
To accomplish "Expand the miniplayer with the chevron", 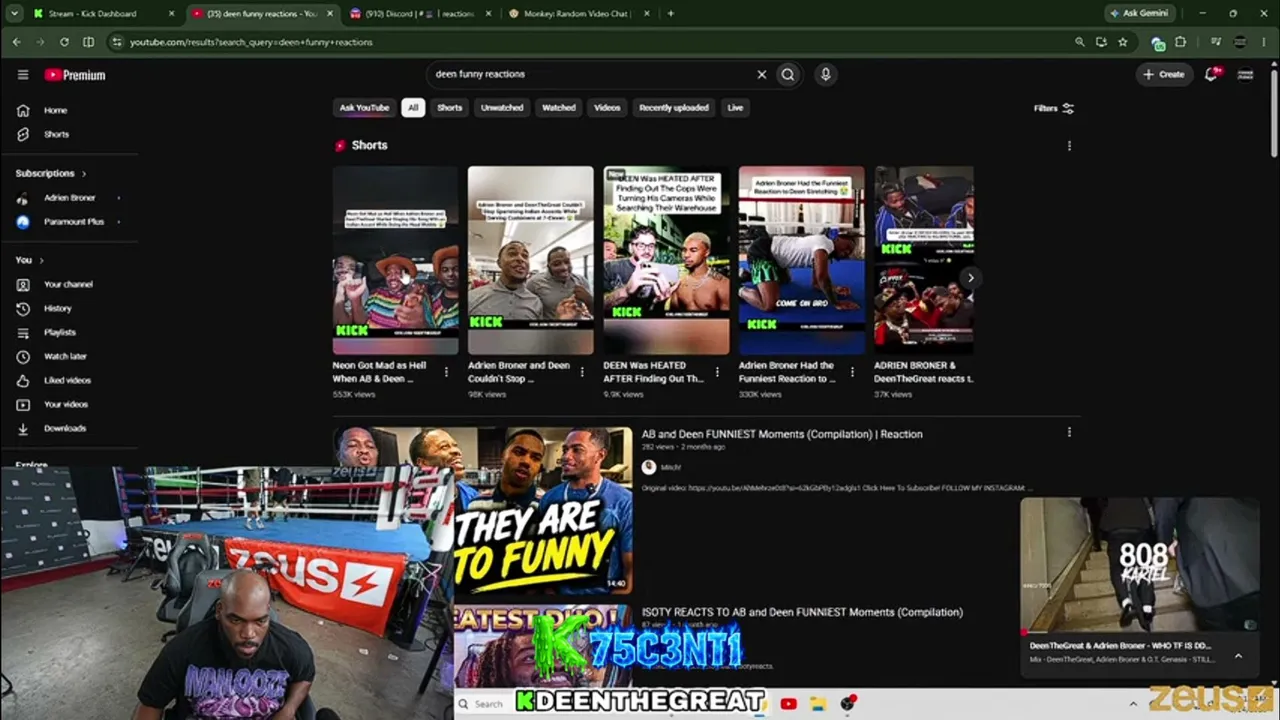I will point(1238,656).
